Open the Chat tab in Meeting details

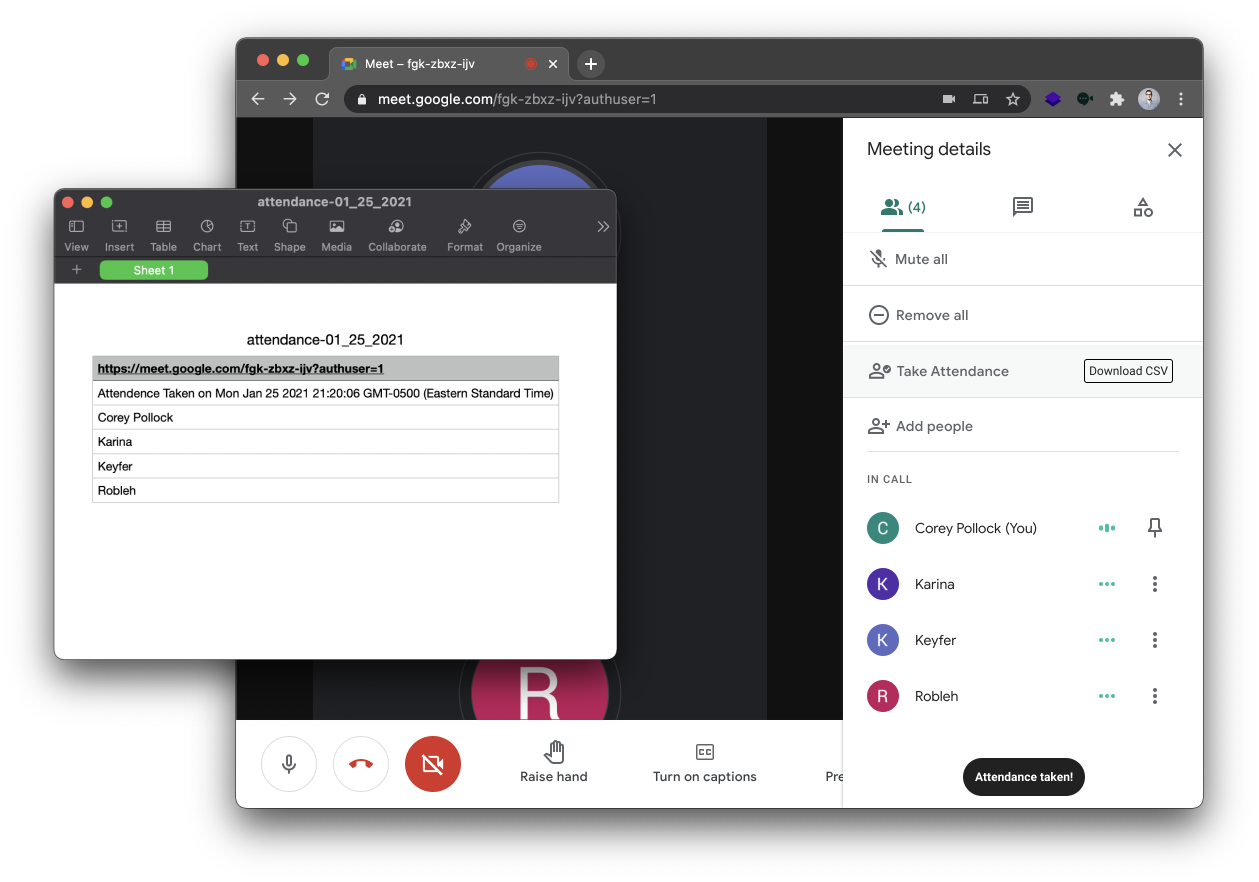pyautogui.click(x=1022, y=207)
